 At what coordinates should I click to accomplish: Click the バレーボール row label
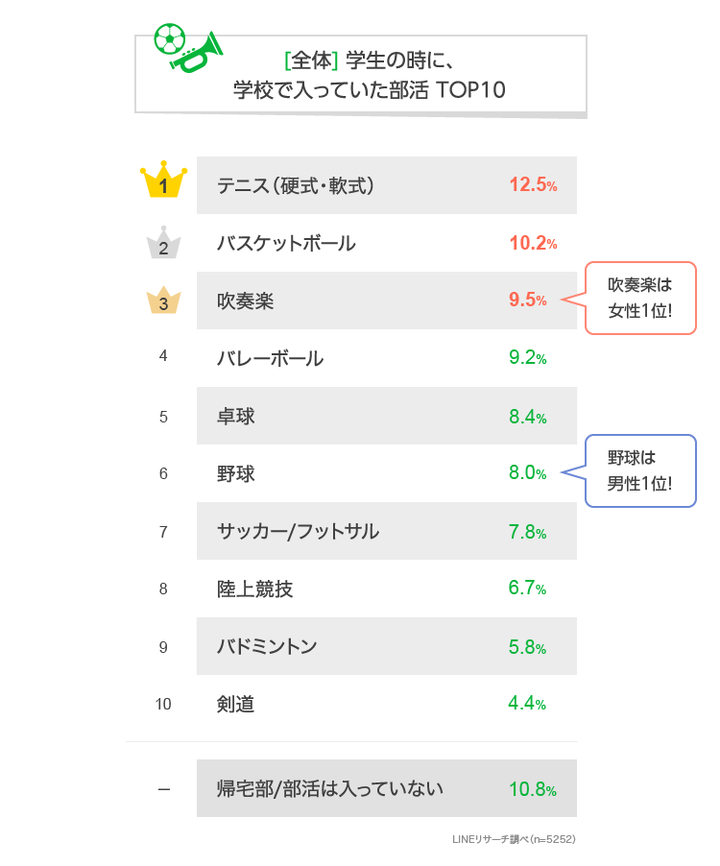[x=270, y=358]
